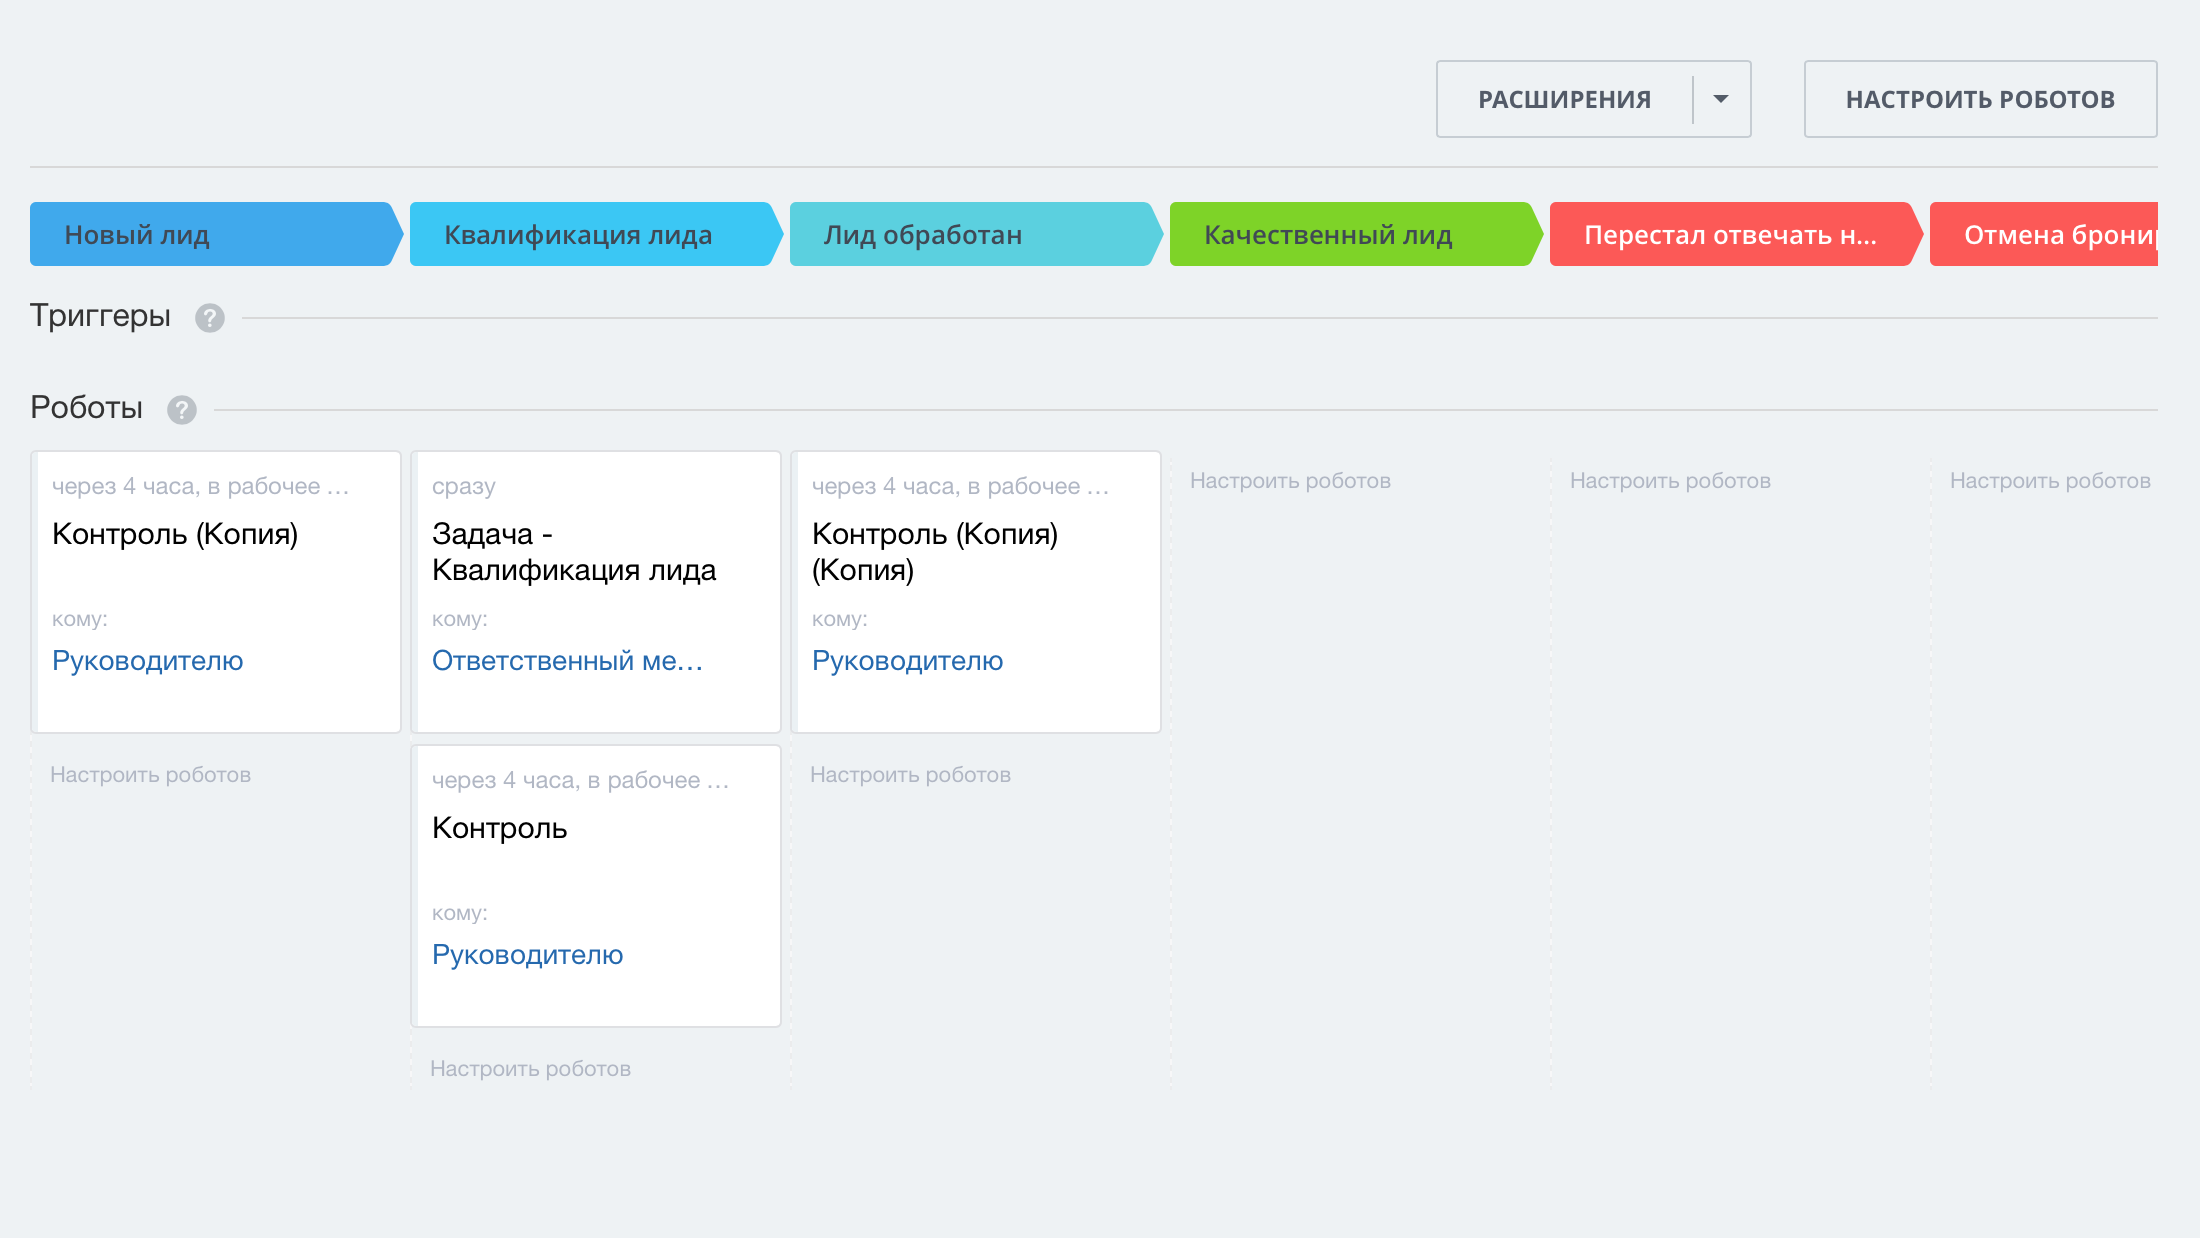The image size is (2200, 1238).
Task: Click the help icon next to Триггеры
Action: coord(209,318)
